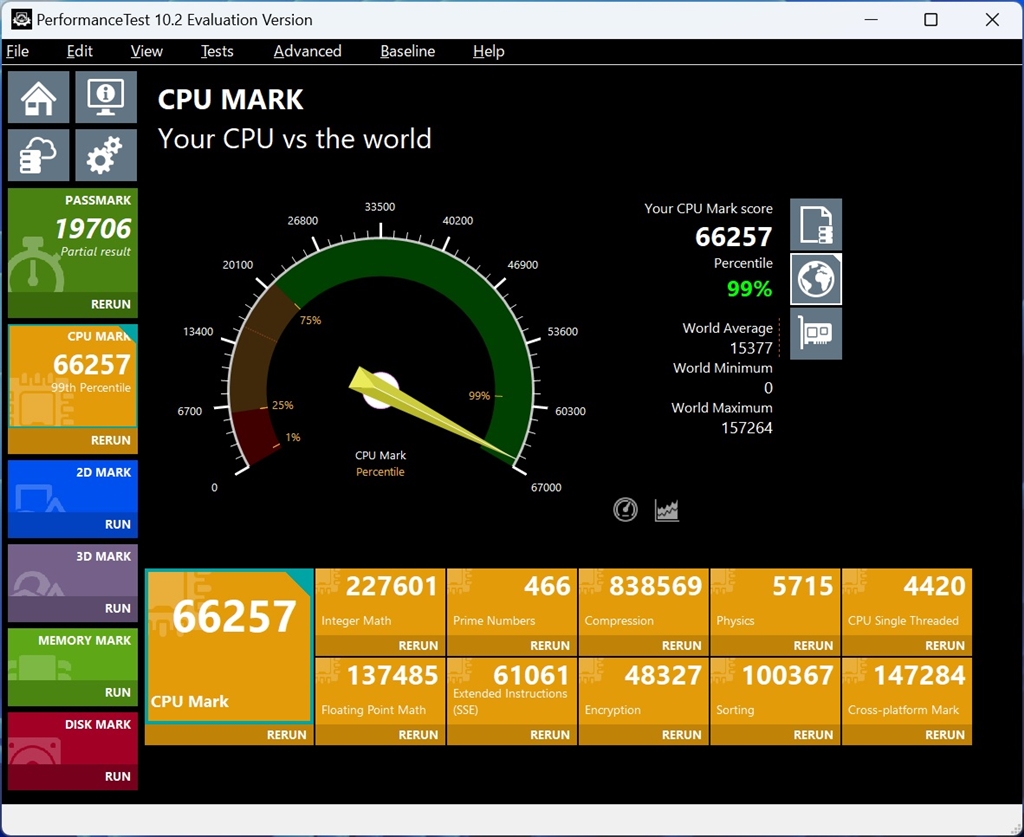Open the Advanced menu
The height and width of the screenshot is (837, 1024).
308,51
